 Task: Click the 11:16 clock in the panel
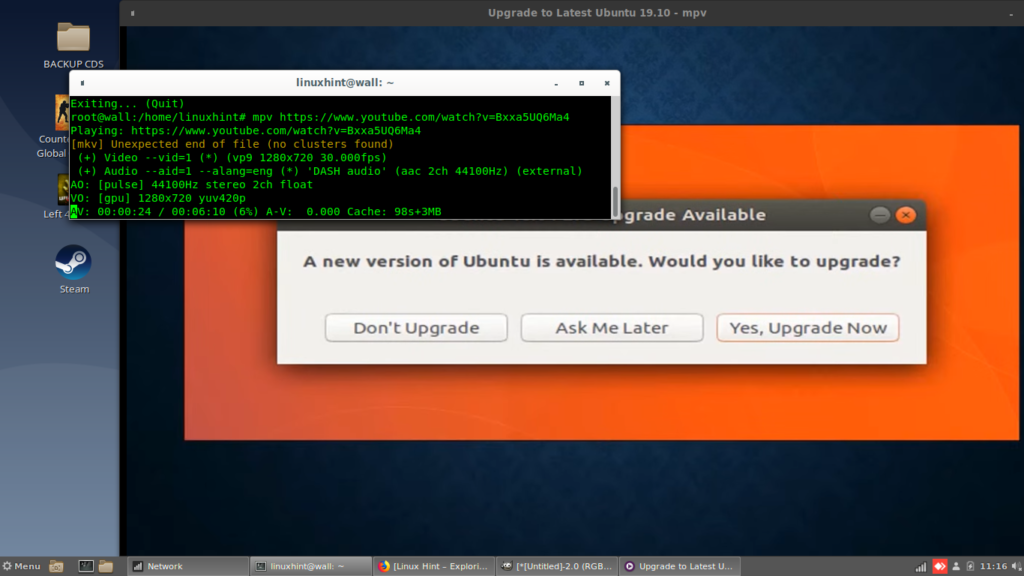[x=993, y=566]
